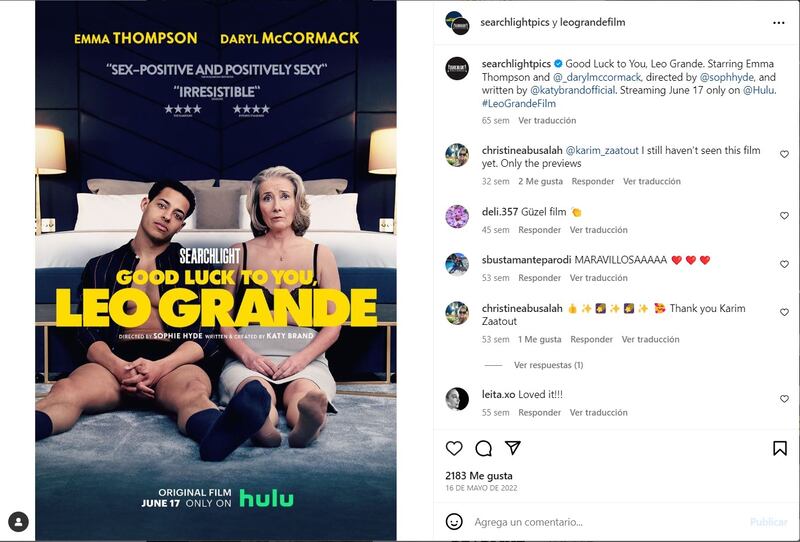The width and height of the screenshot is (800, 542).
Task: Like leita.xo's comment heart
Action: coord(784,399)
